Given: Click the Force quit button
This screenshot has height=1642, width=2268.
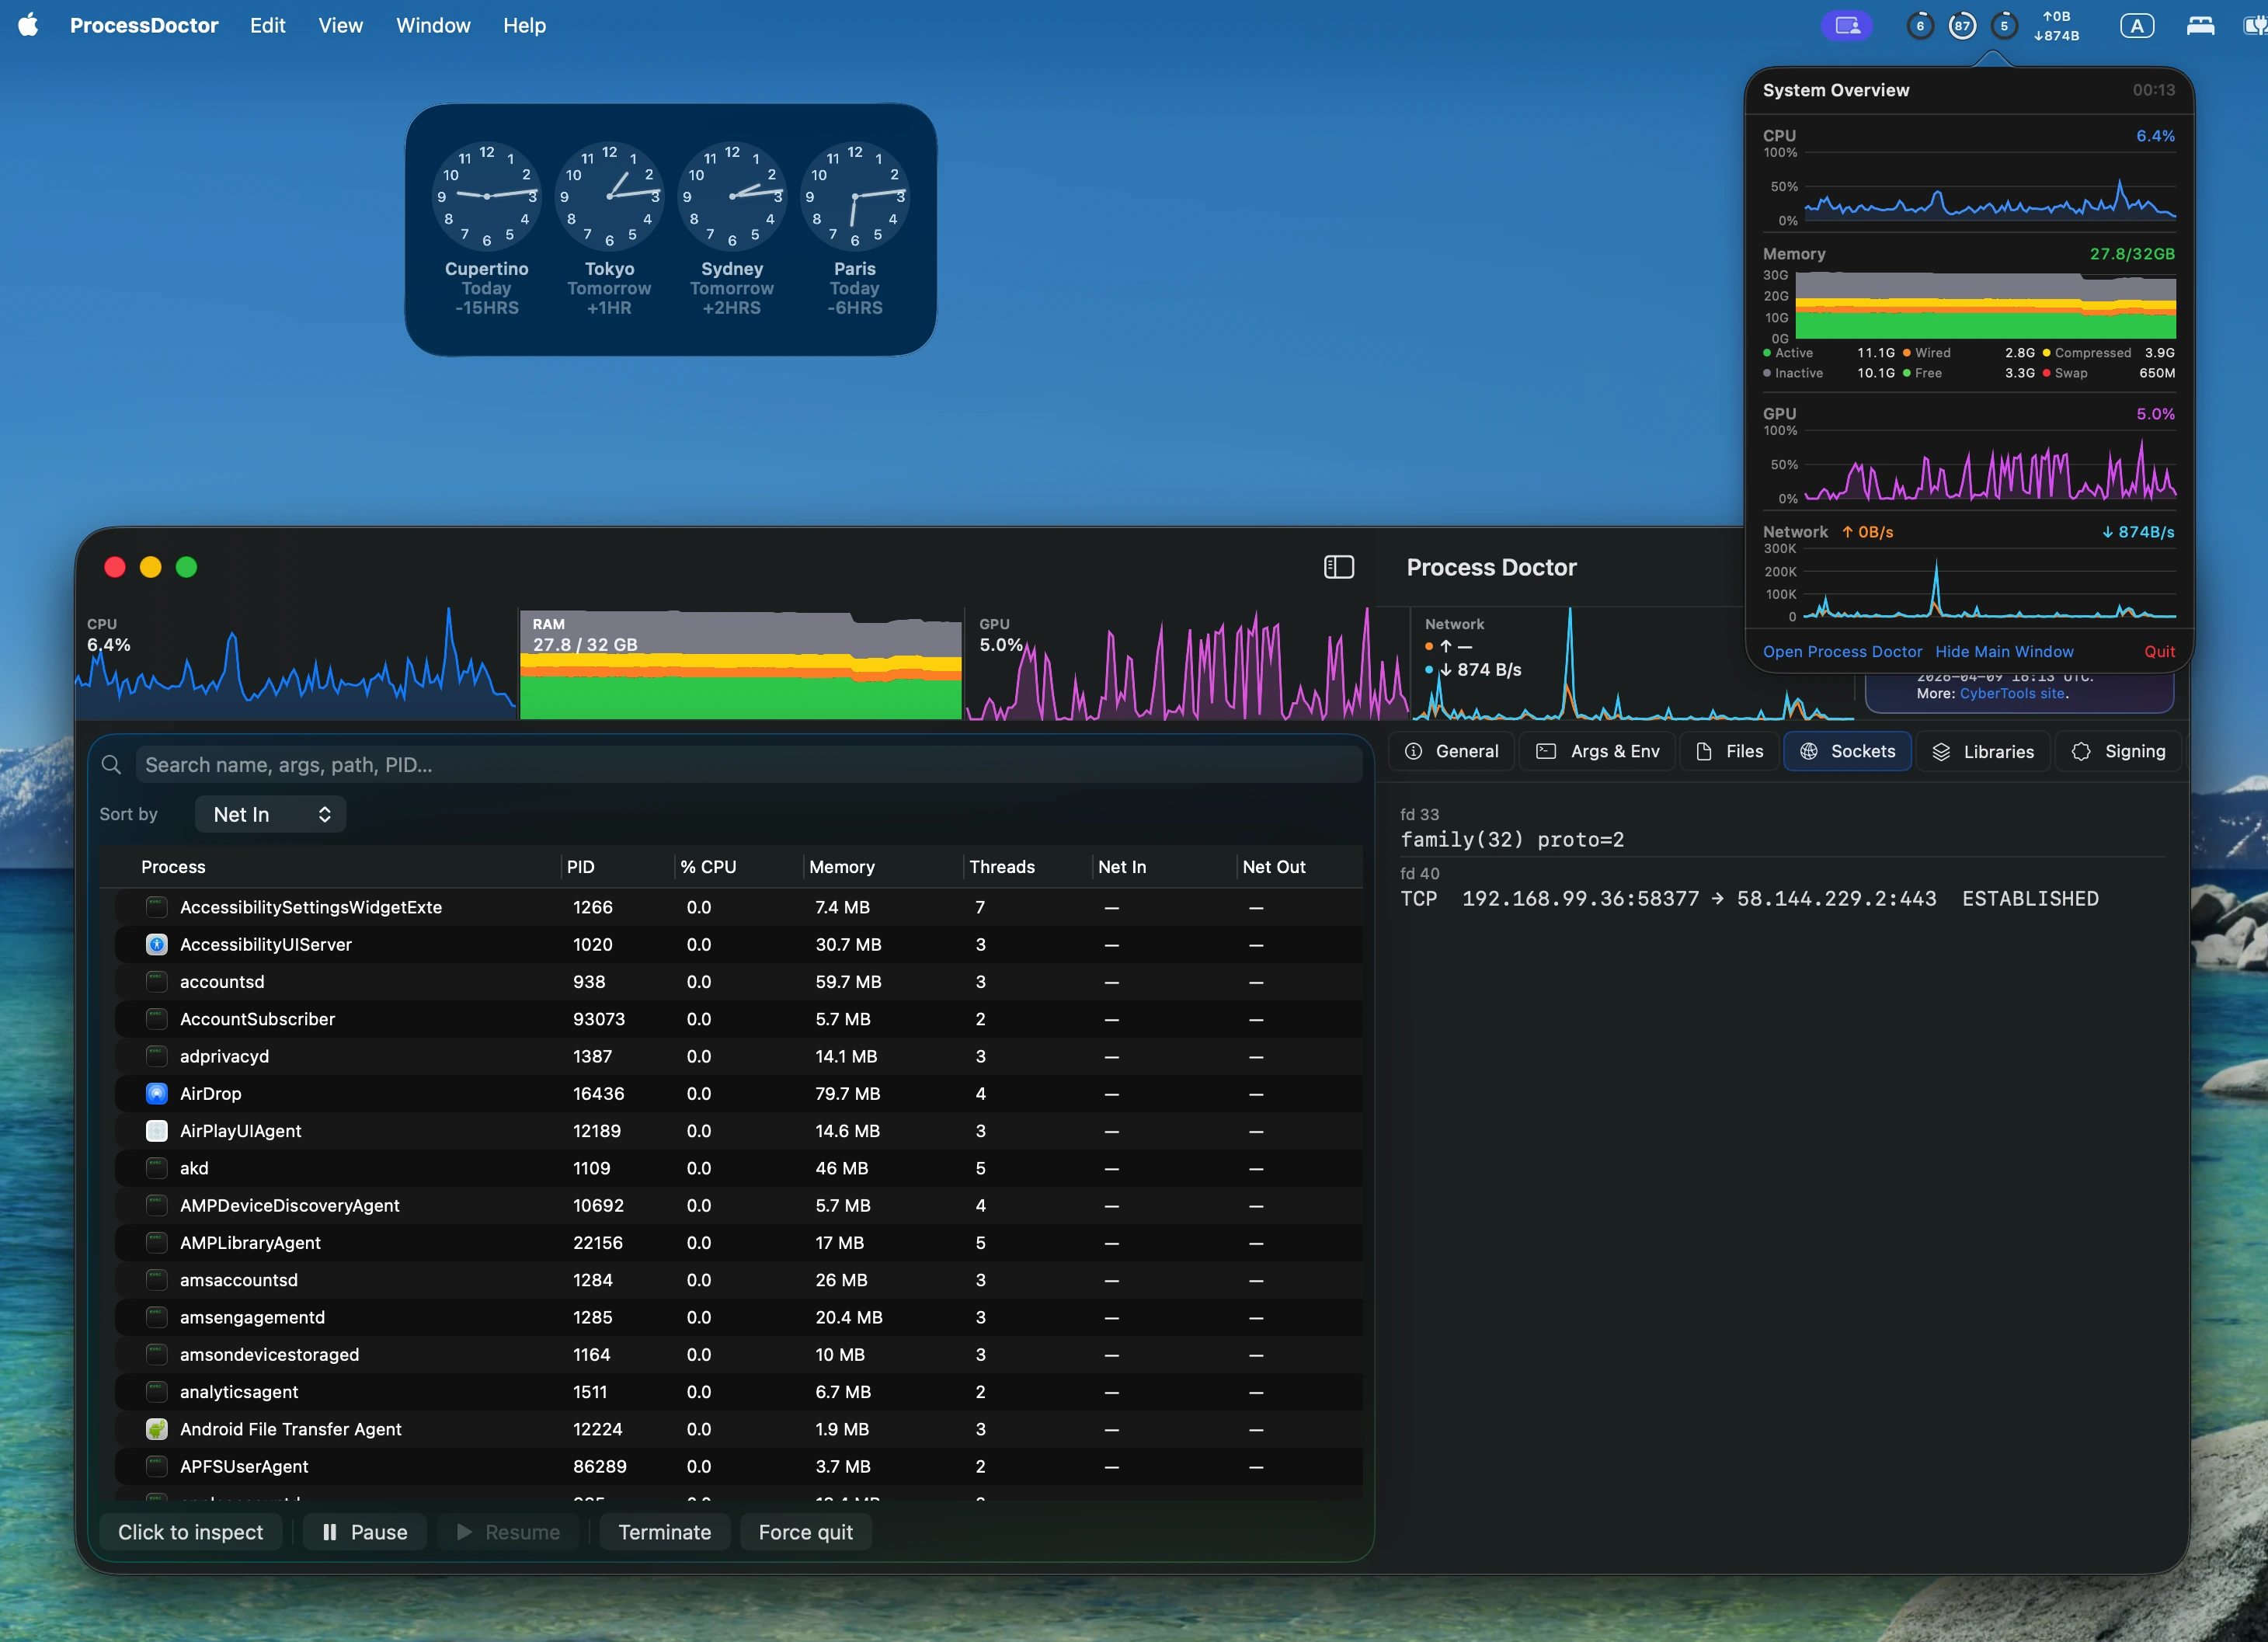Looking at the screenshot, I should tap(806, 1532).
